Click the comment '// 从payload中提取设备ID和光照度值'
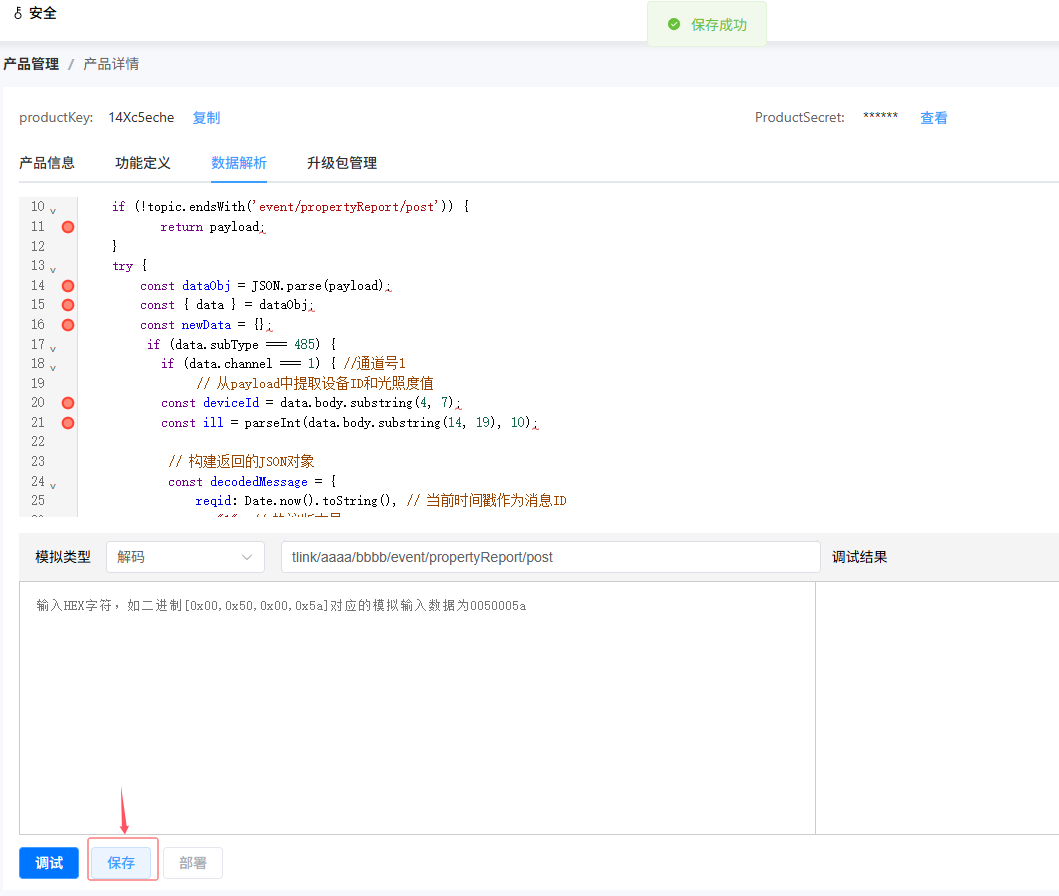Screen dimensions: 1059x896 point(315,384)
